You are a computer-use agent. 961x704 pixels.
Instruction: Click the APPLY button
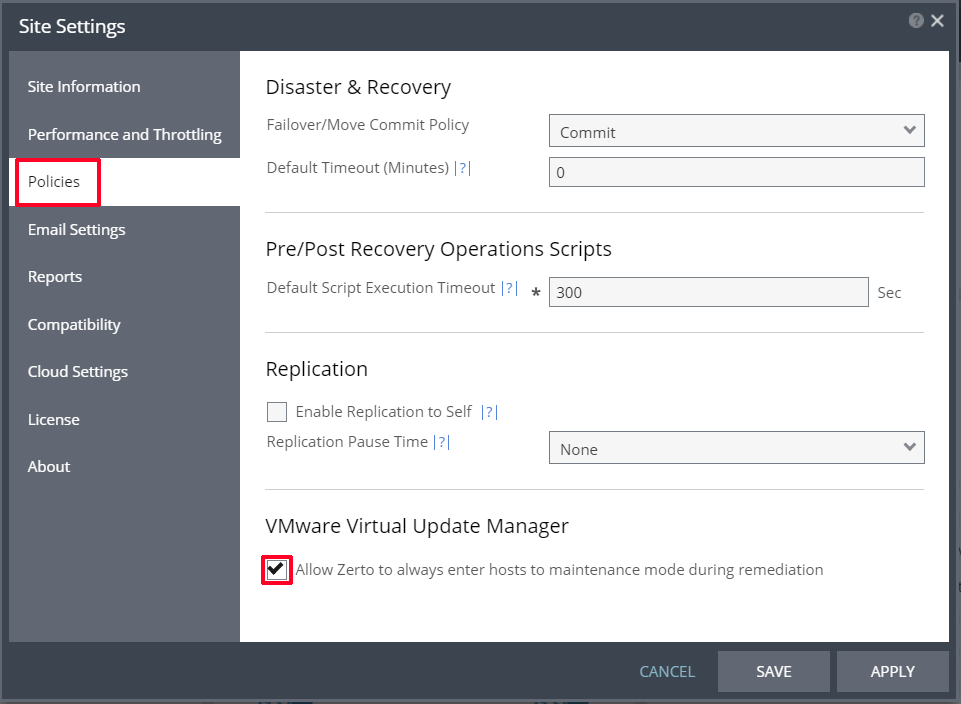tap(892, 672)
